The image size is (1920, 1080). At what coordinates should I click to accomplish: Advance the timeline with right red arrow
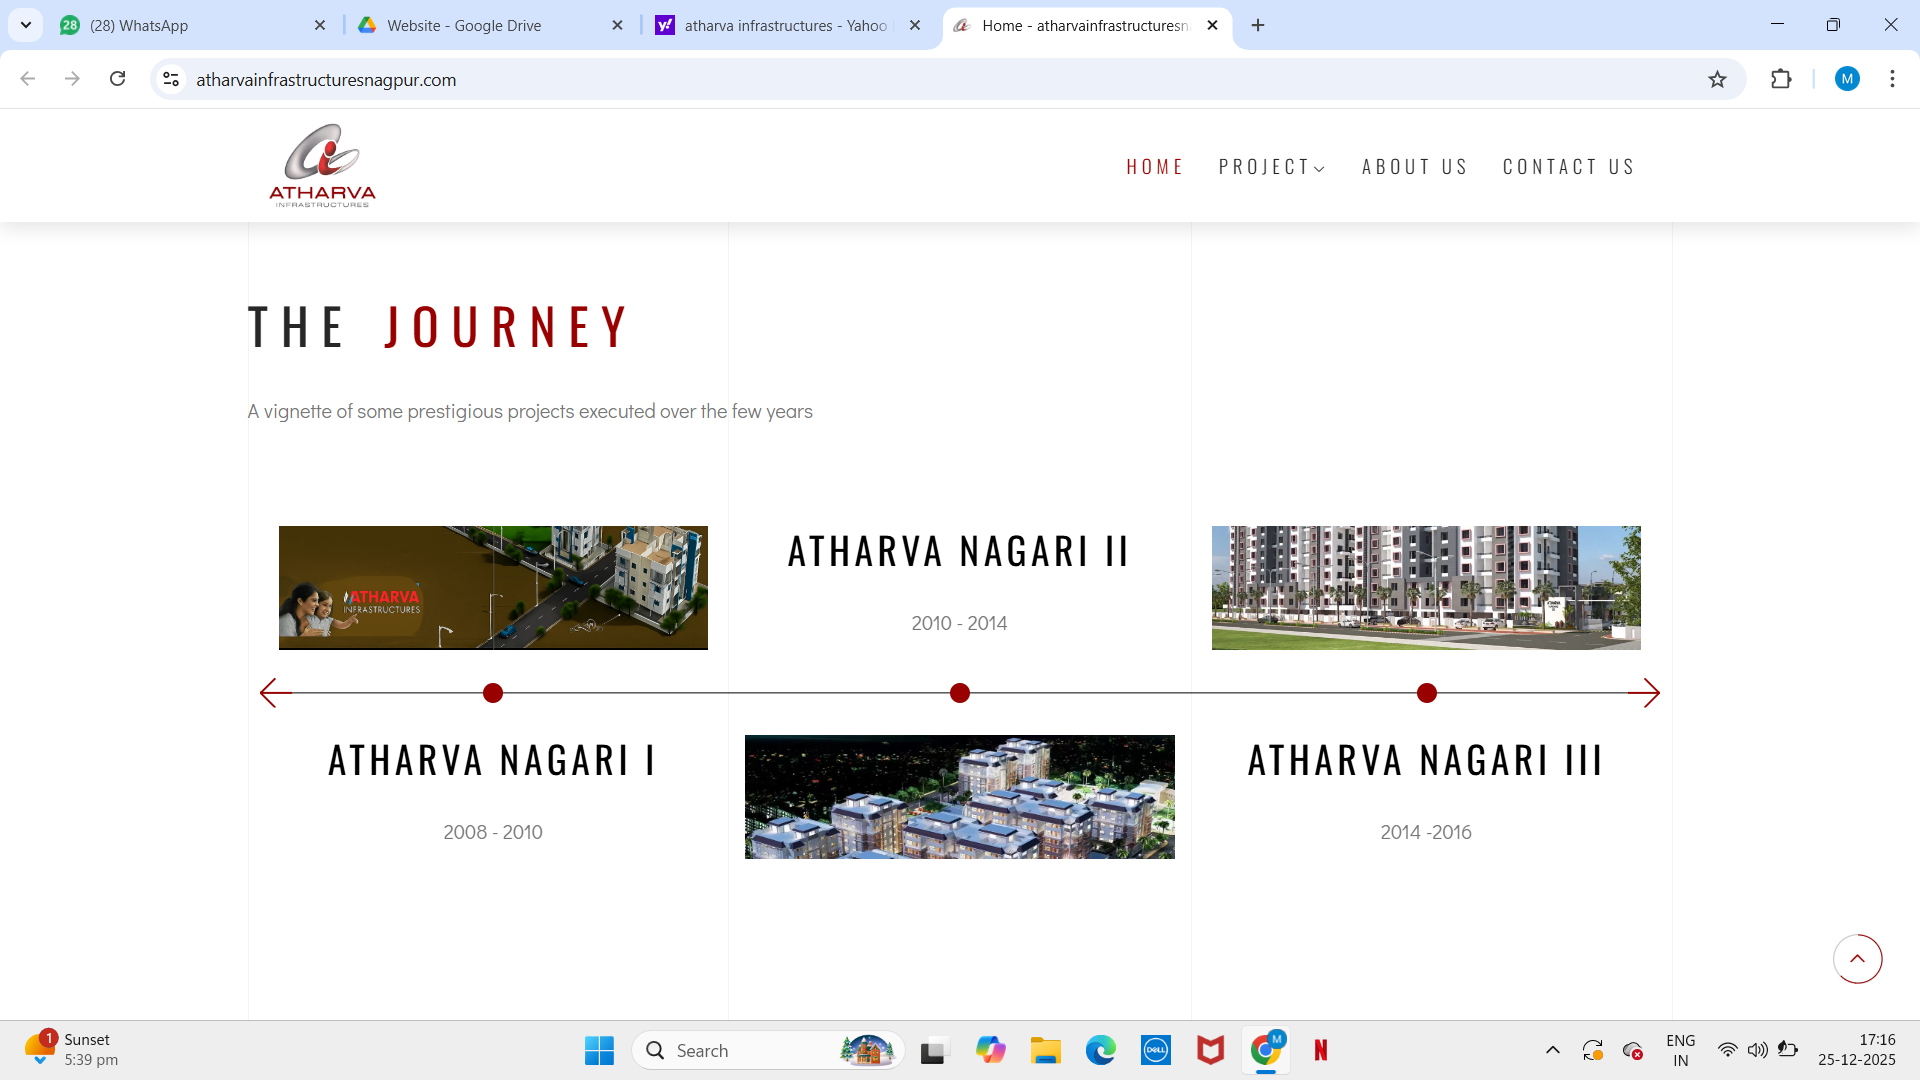click(x=1643, y=693)
